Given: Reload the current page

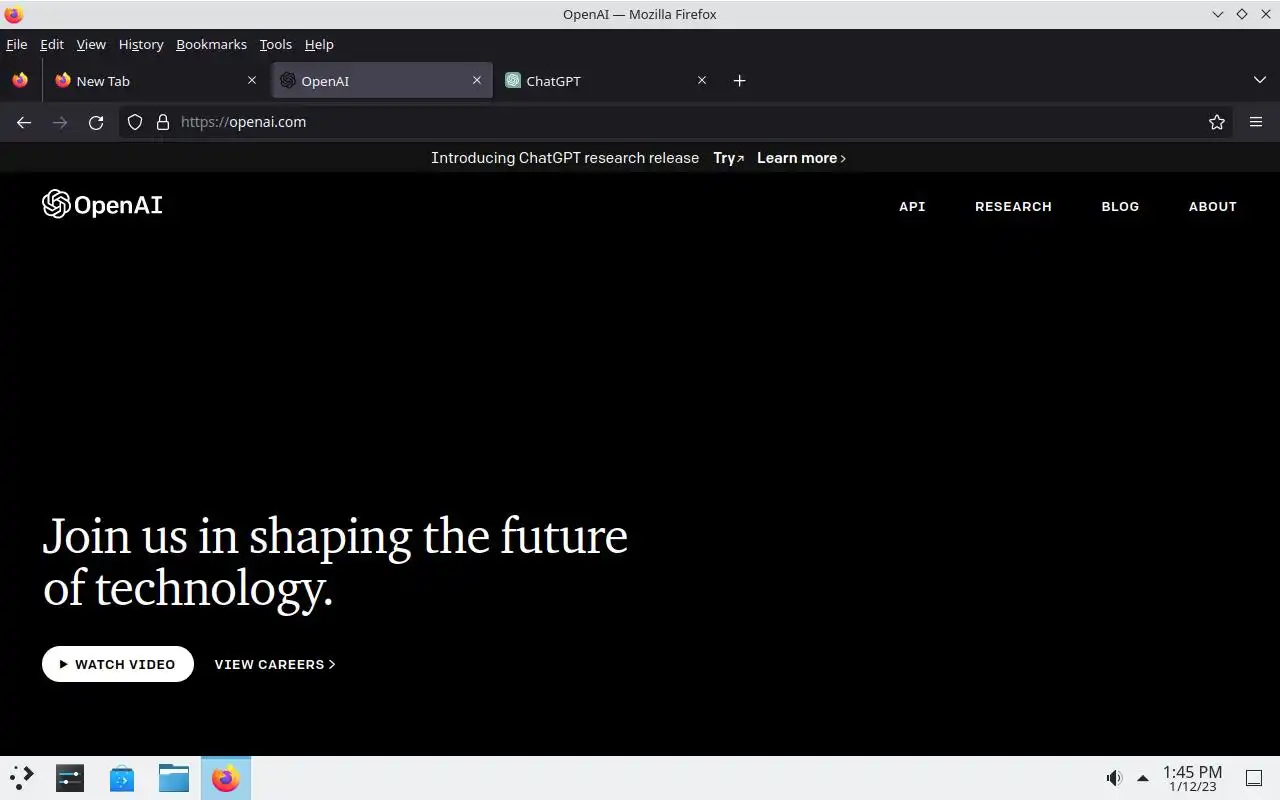Looking at the screenshot, I should click(96, 122).
